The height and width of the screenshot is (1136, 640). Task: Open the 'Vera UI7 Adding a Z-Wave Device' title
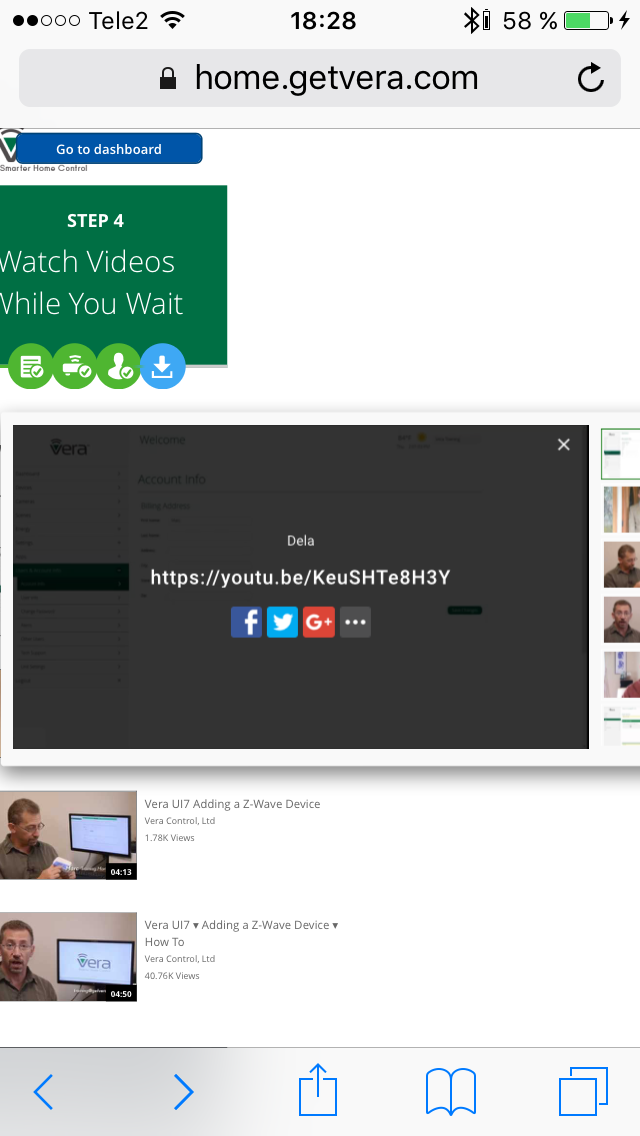[x=232, y=803]
